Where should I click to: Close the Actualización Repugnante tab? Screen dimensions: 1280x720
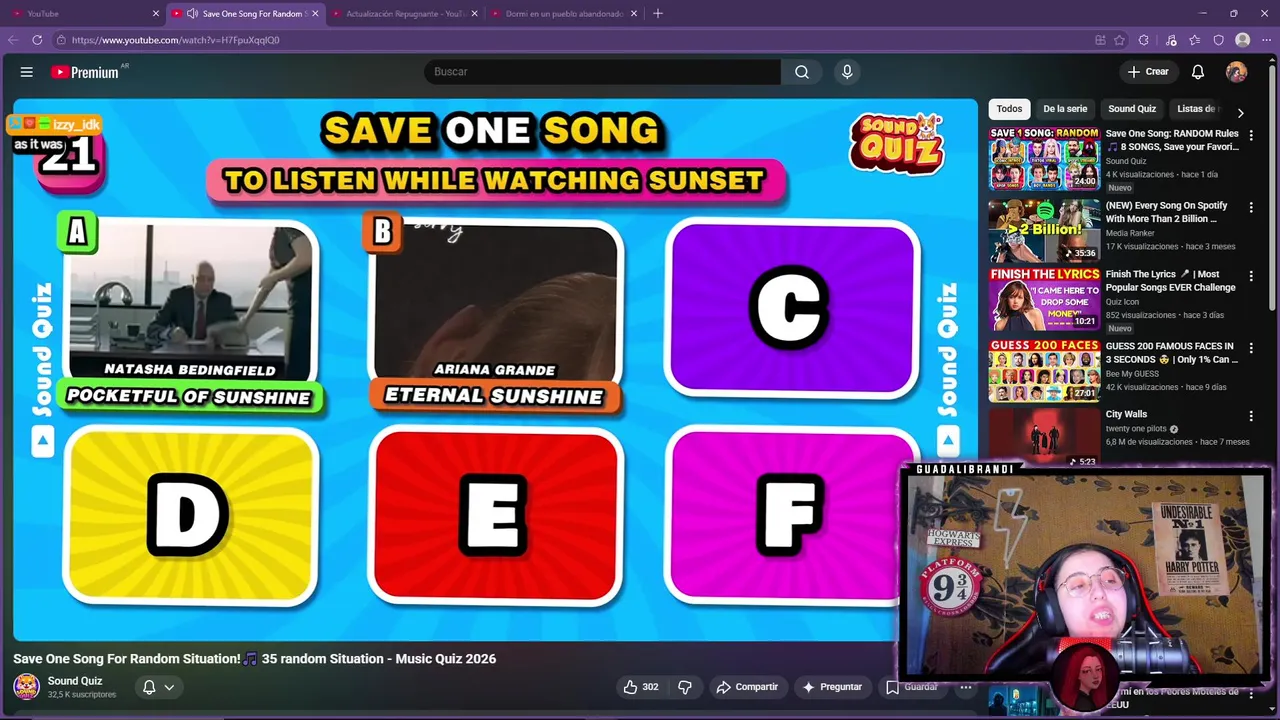tap(474, 14)
